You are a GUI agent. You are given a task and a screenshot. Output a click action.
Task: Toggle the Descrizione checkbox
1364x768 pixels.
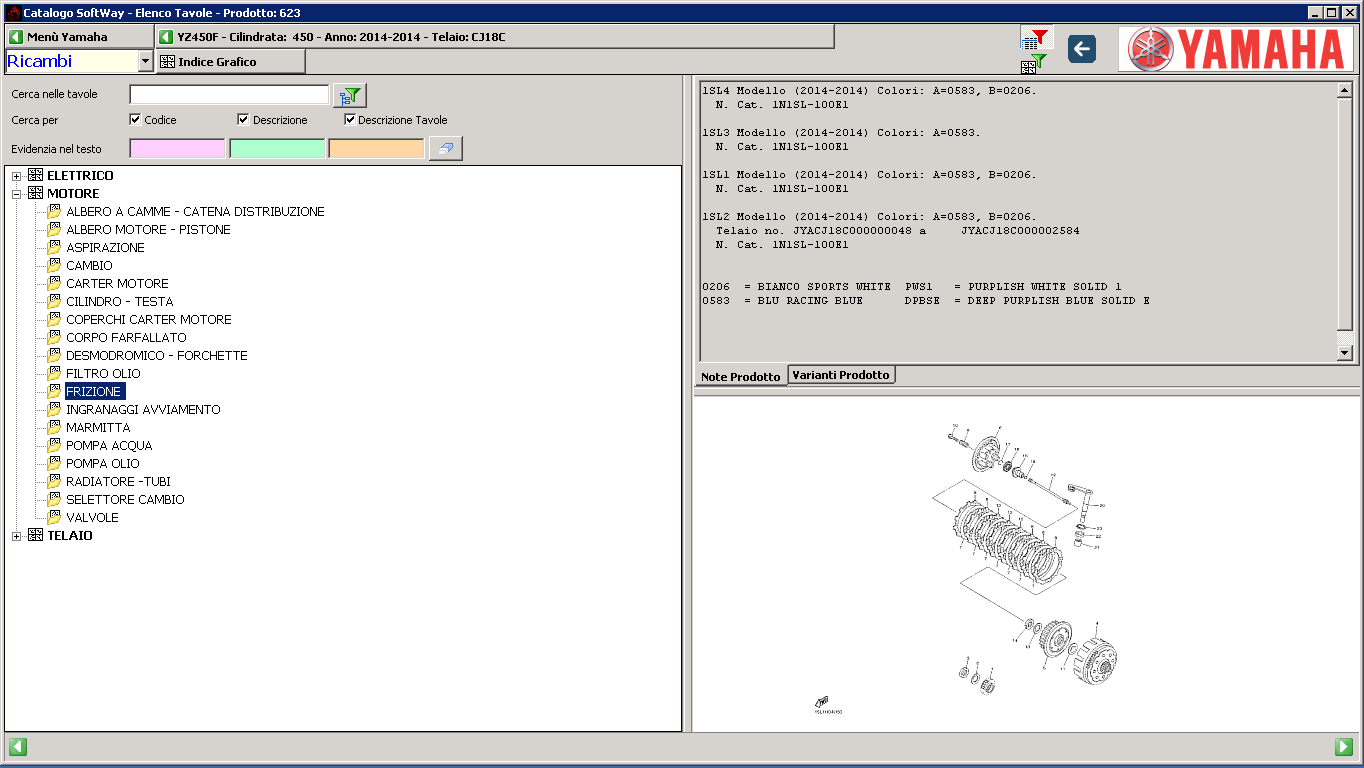point(243,119)
